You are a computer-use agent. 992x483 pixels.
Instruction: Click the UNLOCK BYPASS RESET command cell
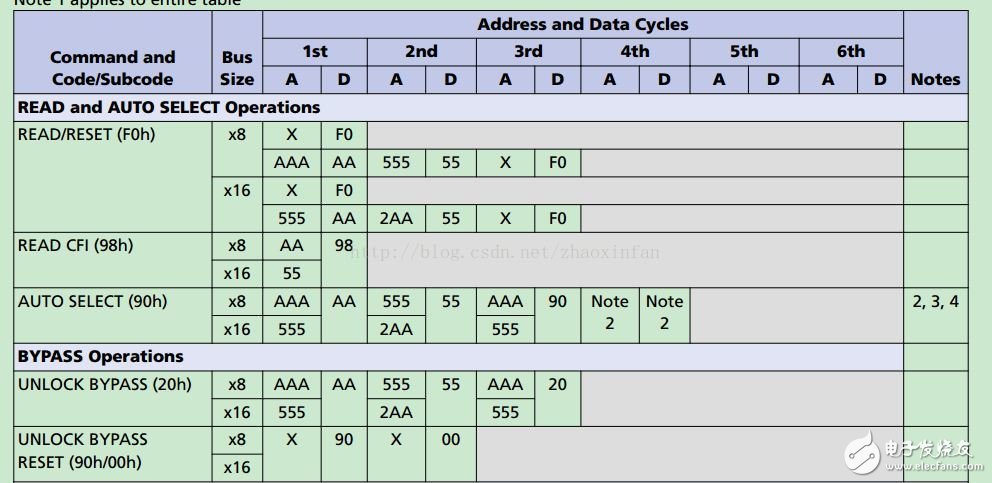point(83,450)
